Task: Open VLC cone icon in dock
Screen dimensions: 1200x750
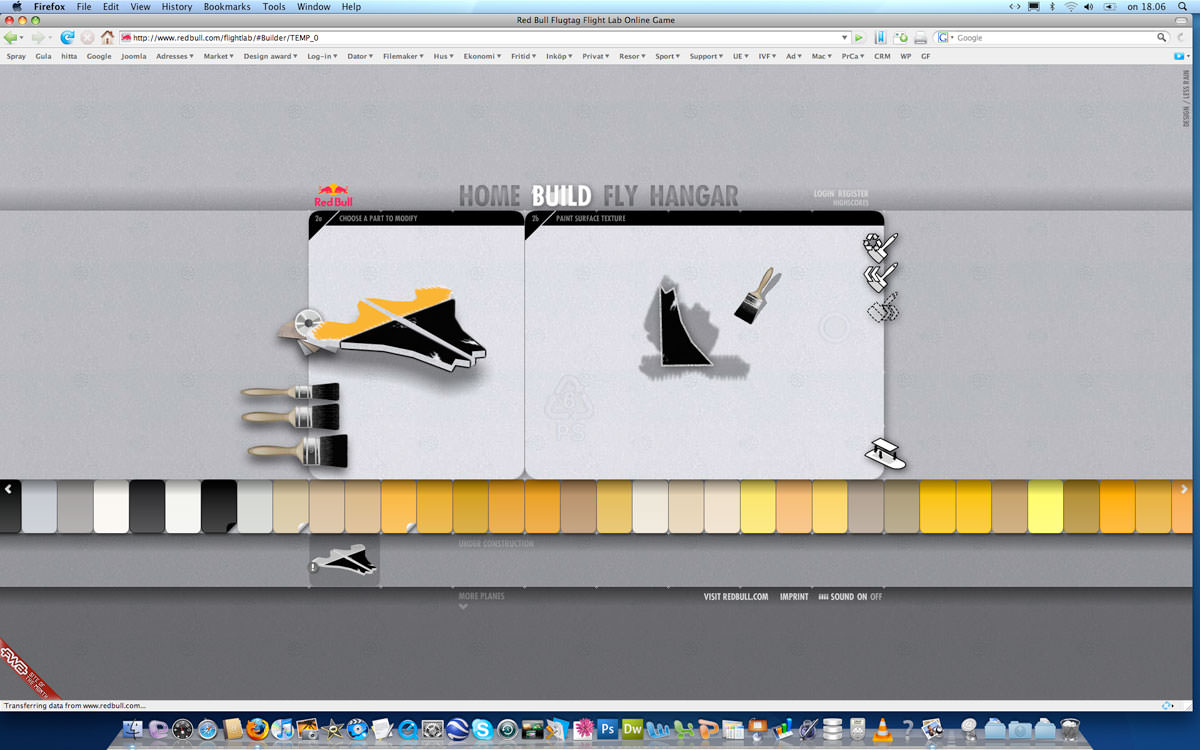Action: coord(881,729)
